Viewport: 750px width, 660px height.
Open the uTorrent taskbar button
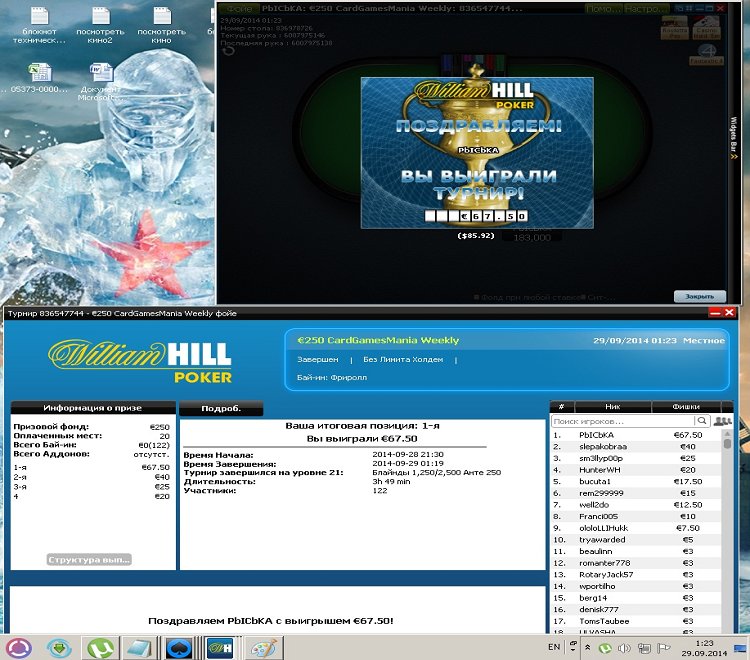100,649
